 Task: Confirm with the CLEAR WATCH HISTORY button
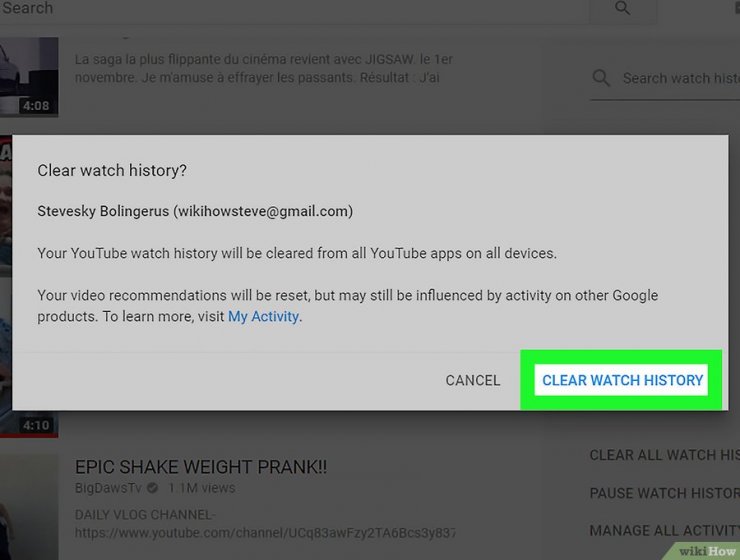tap(622, 380)
